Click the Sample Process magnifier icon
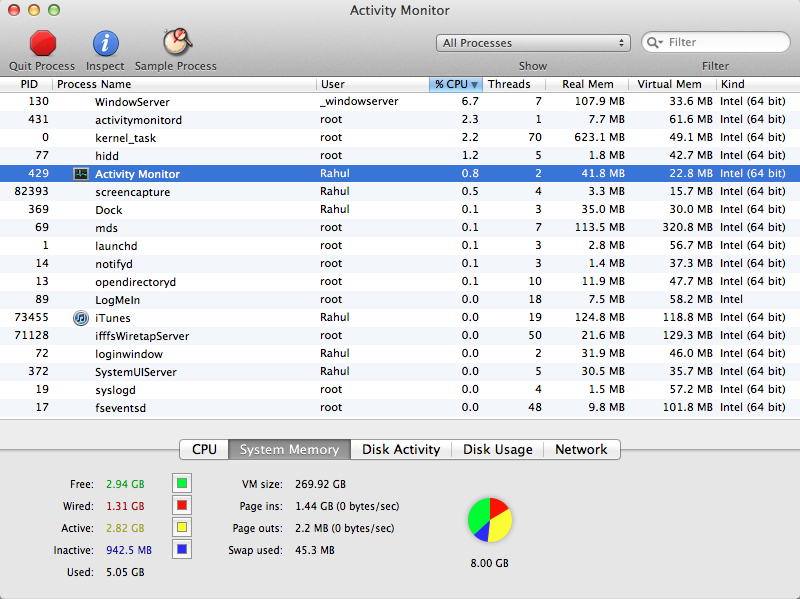Image resolution: width=800 pixels, height=599 pixels. (x=177, y=42)
